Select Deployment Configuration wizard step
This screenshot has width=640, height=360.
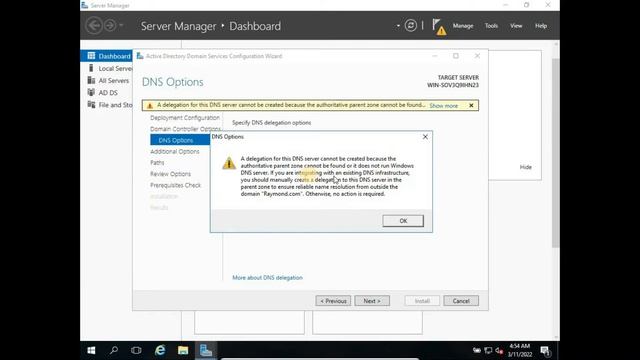point(185,118)
